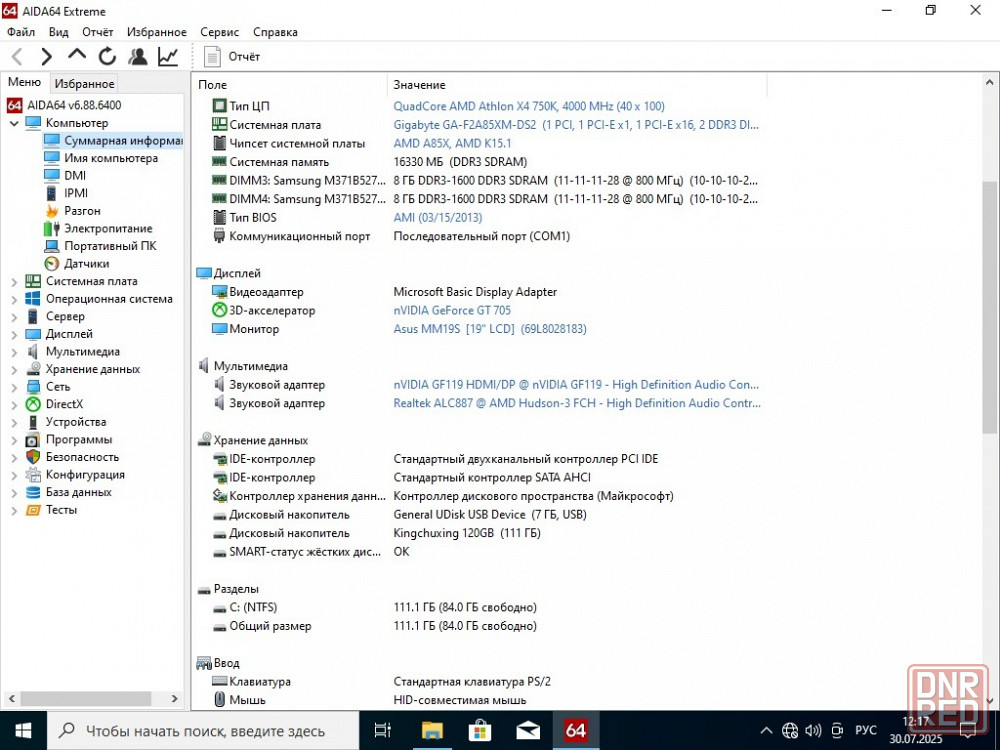This screenshot has width=1000, height=750.
Task: Go back with the left arrow toolbar button
Action: 17,57
